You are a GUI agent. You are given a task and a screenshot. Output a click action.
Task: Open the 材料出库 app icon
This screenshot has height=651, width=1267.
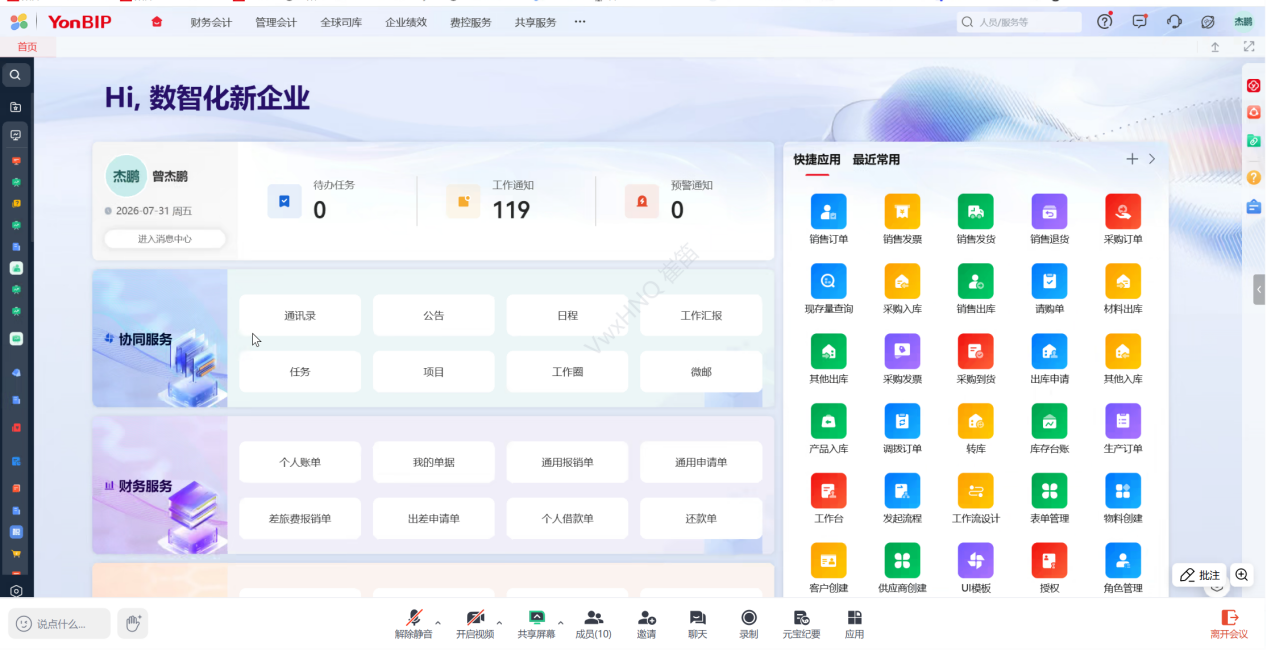(x=1123, y=281)
